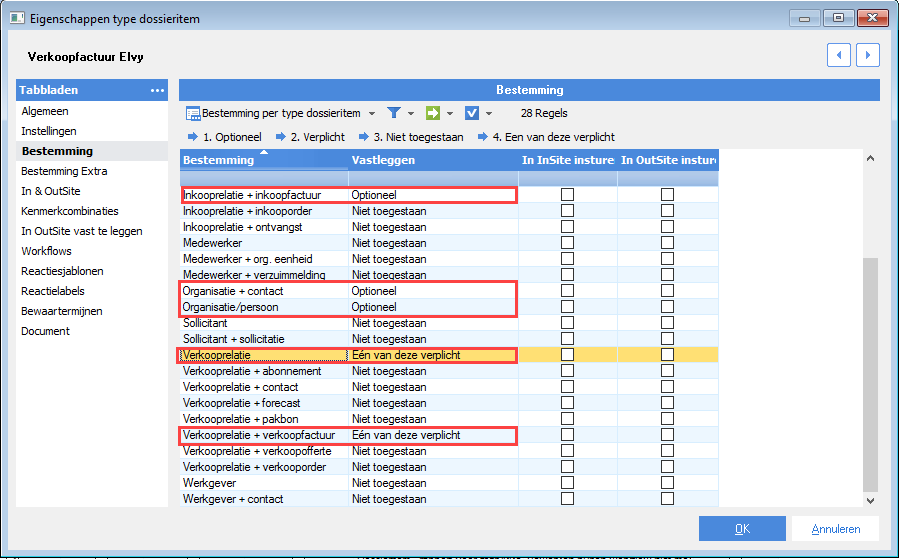Select the Medewerker + verzuimmelding row
The image size is (901, 559).
click(449, 275)
